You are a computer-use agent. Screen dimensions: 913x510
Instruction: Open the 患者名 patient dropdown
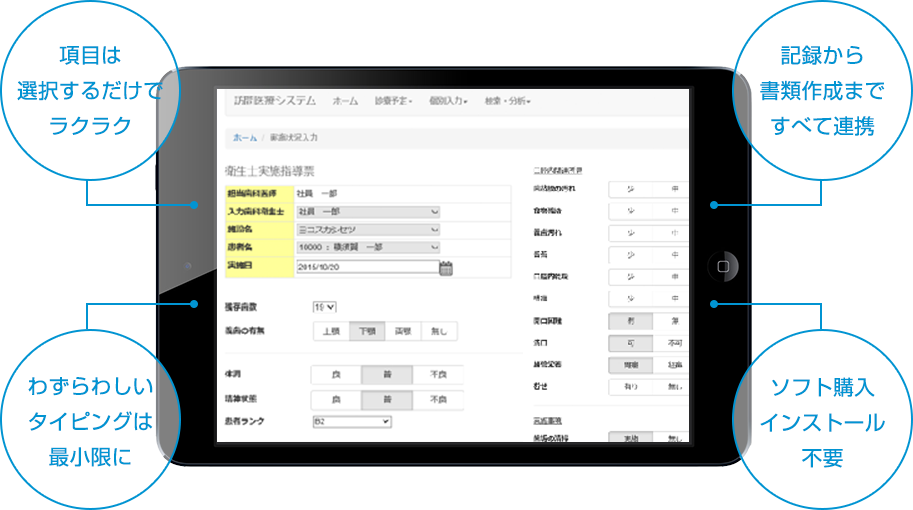tap(368, 247)
